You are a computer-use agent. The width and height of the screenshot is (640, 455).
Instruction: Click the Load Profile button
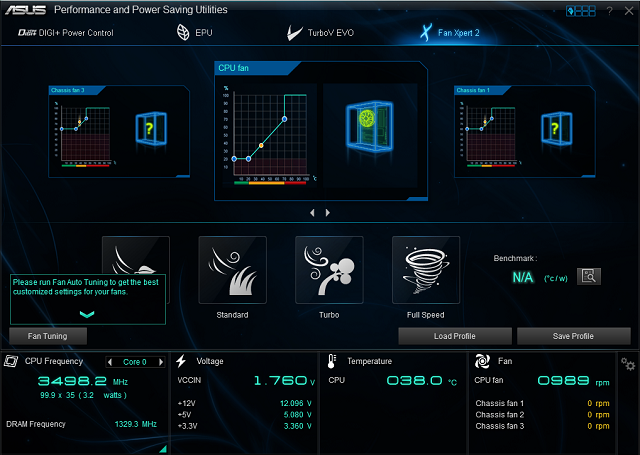[x=455, y=336]
